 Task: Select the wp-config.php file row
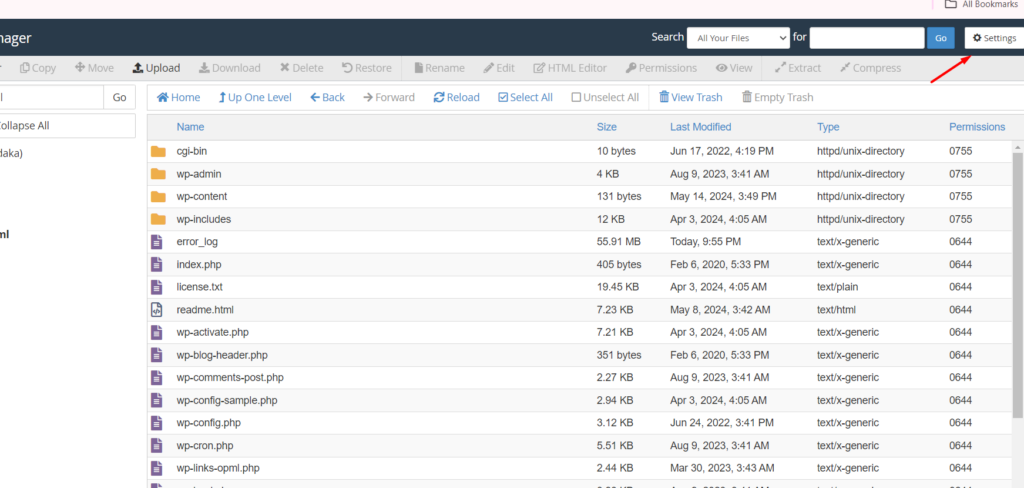[x=209, y=423]
